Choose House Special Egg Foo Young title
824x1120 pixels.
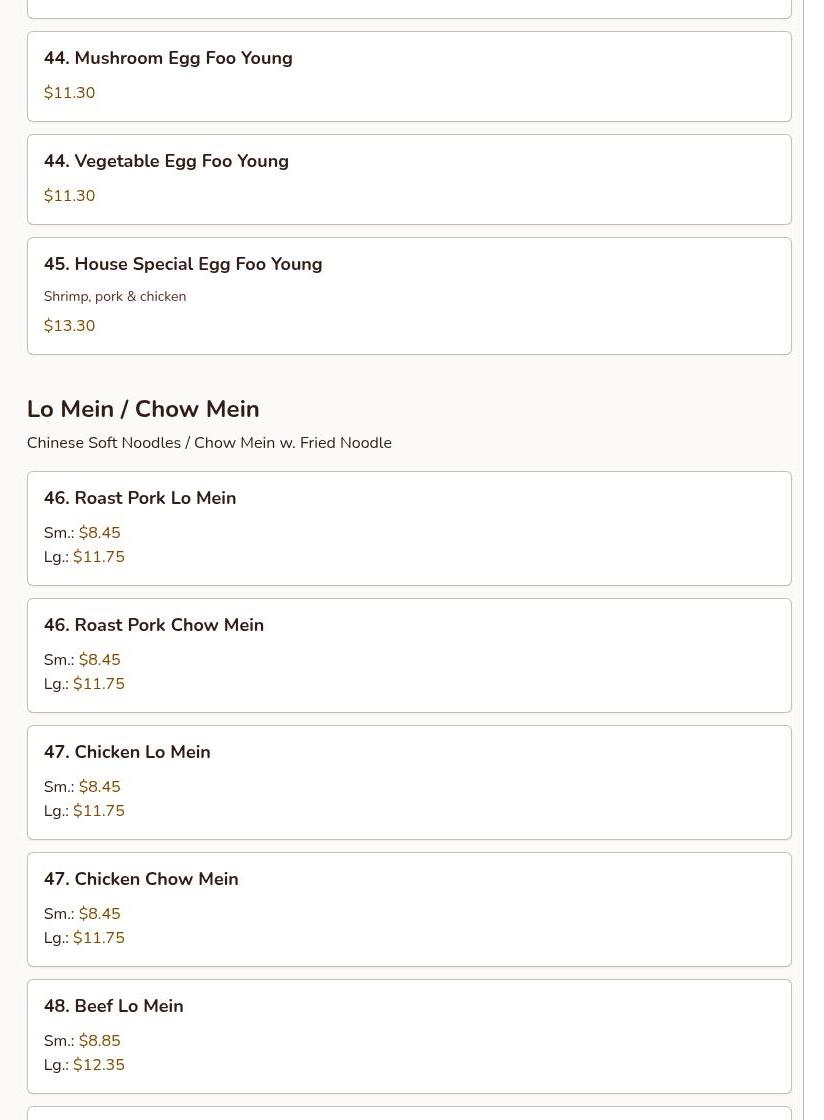coord(183,265)
